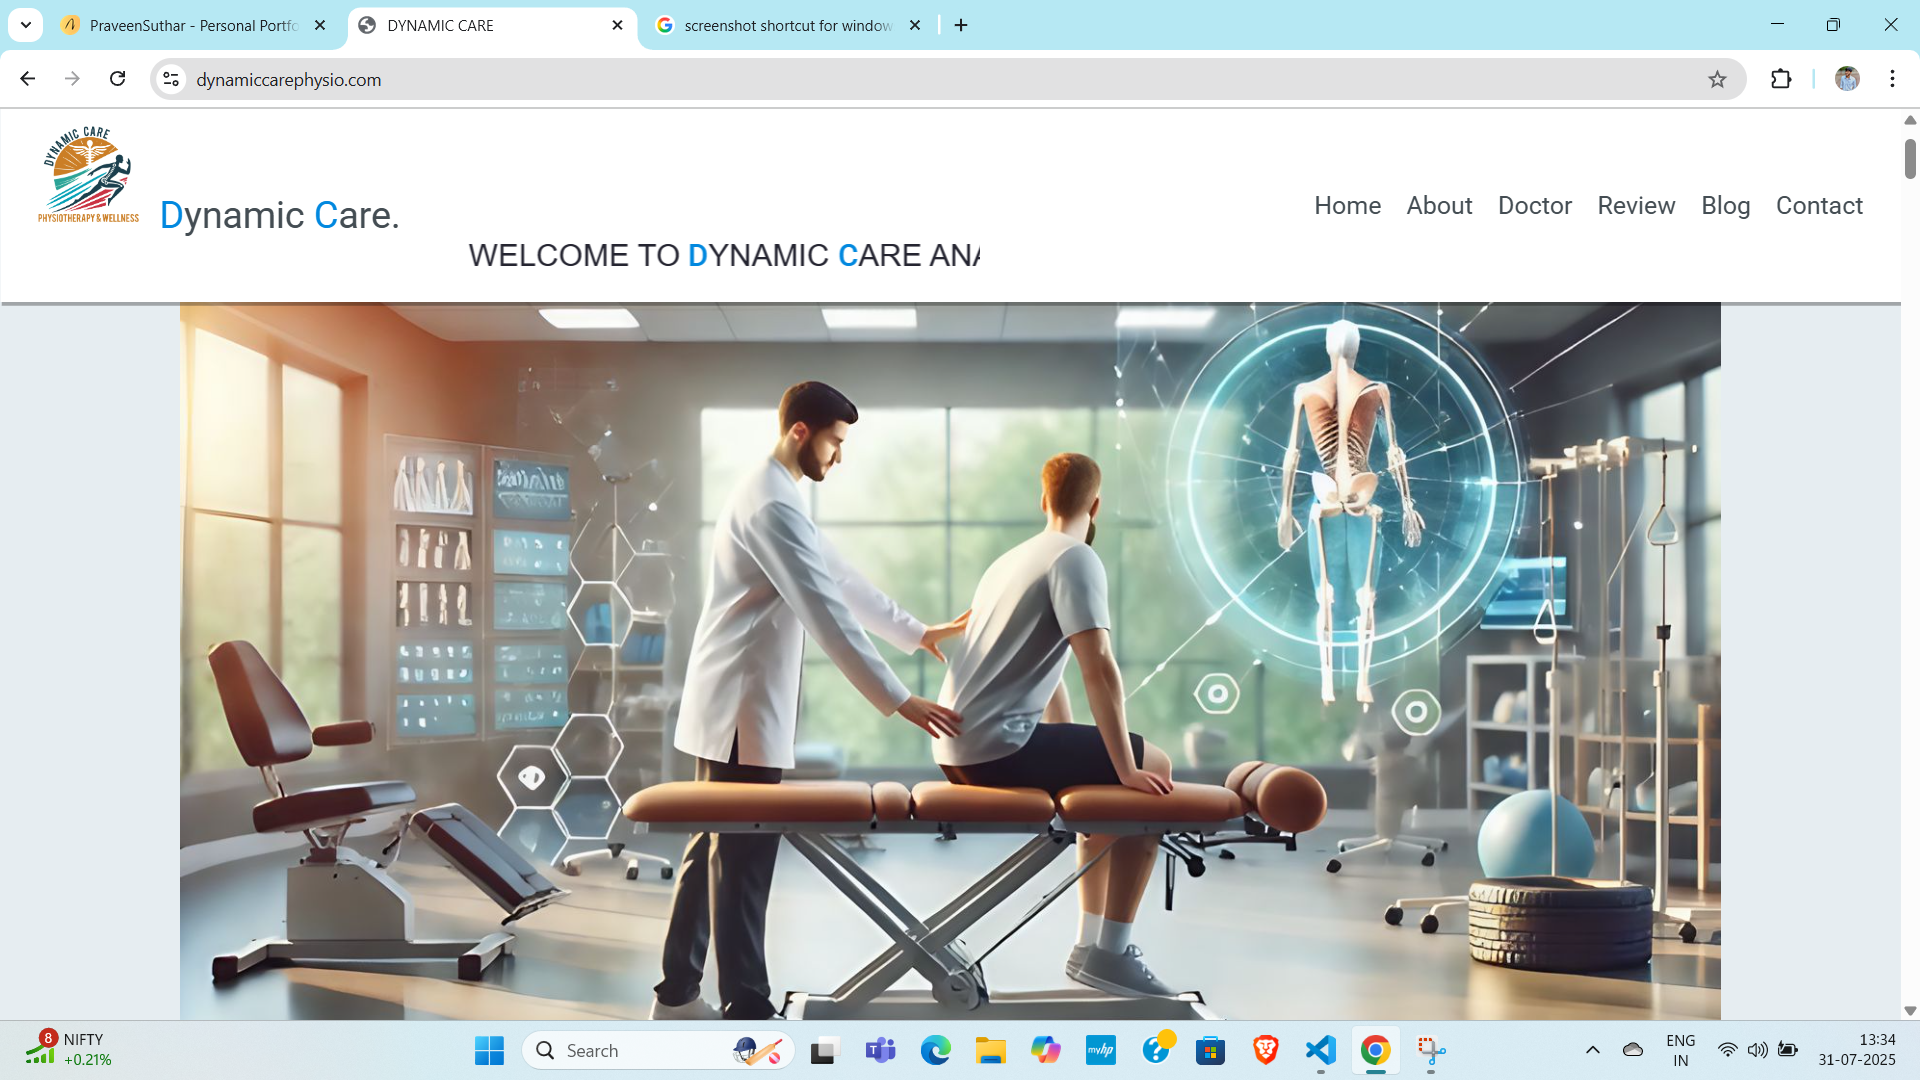
Task: Open the Doctor navigation link
Action: click(1535, 205)
